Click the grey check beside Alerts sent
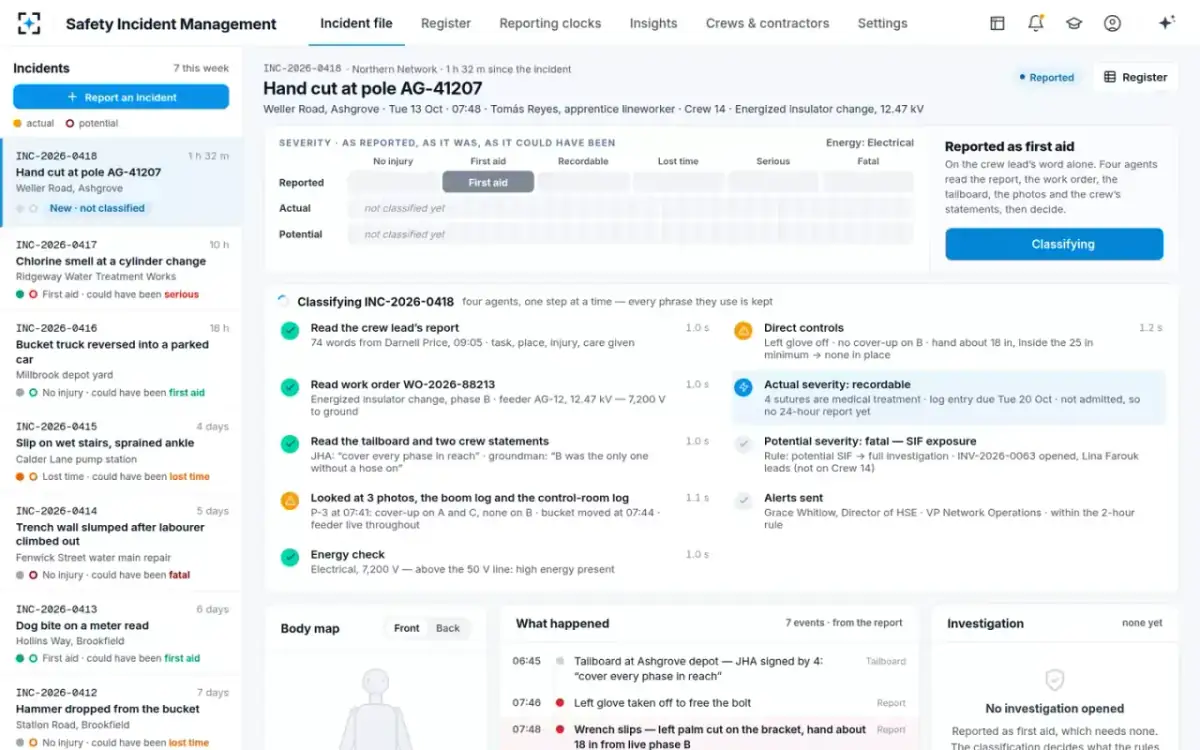Screen dimensions: 1200x750 pos(743,501)
